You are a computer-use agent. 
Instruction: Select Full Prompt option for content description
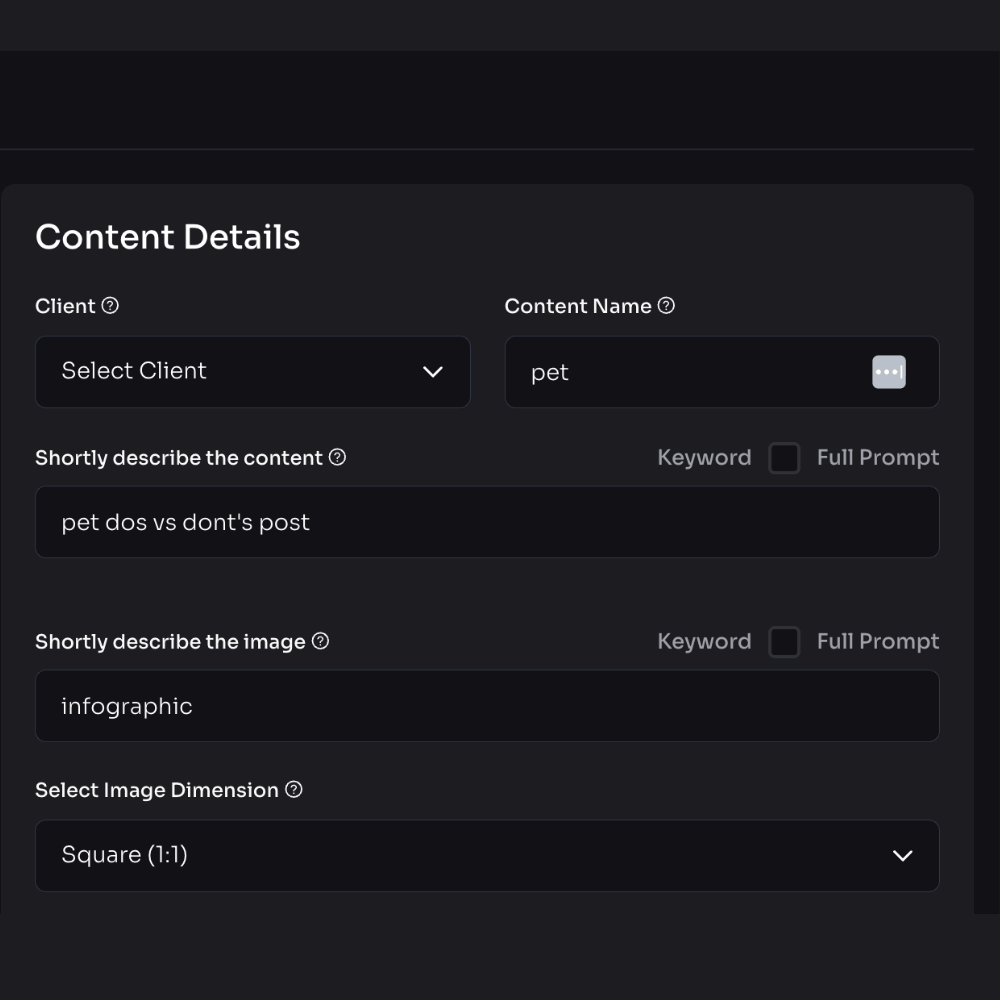pyautogui.click(x=877, y=458)
